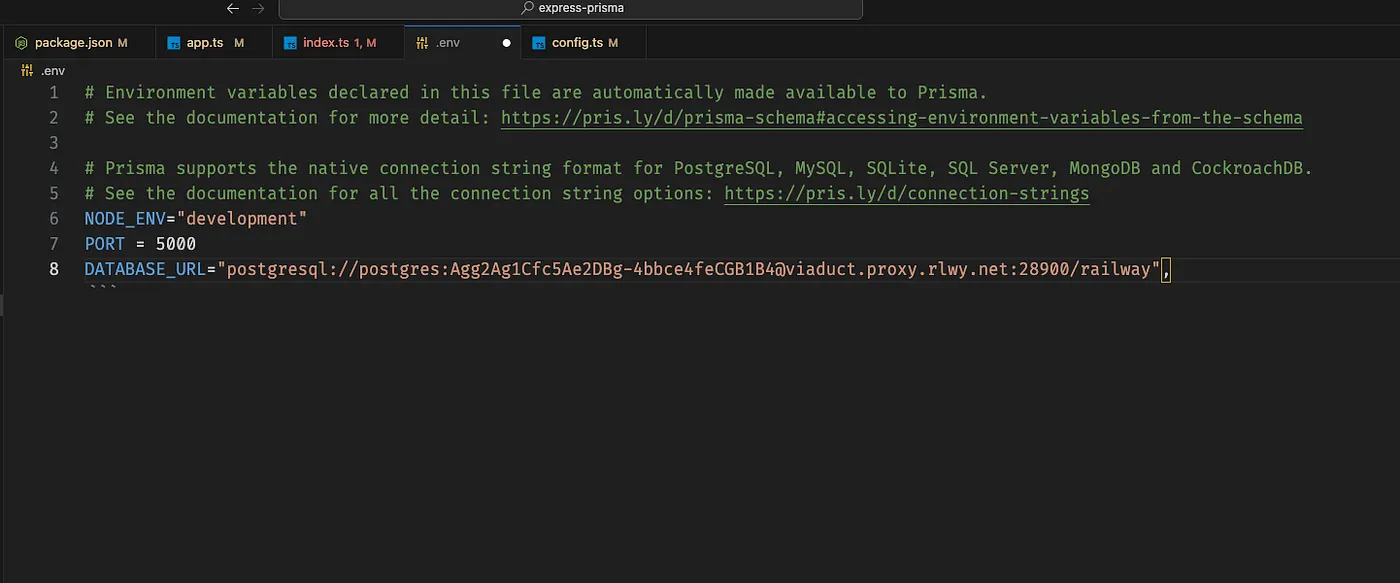Switch to the config.ts tab
This screenshot has height=583, width=1400.
[584, 43]
